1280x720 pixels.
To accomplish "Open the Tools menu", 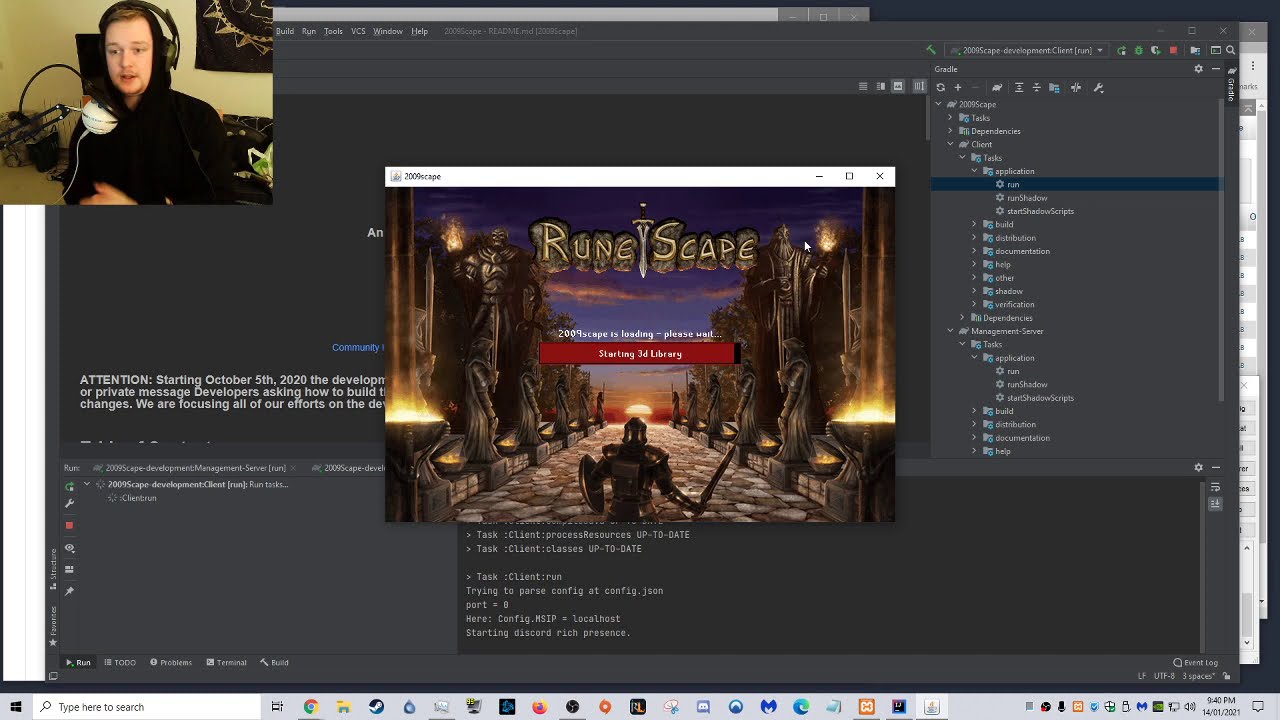I will coord(333,31).
